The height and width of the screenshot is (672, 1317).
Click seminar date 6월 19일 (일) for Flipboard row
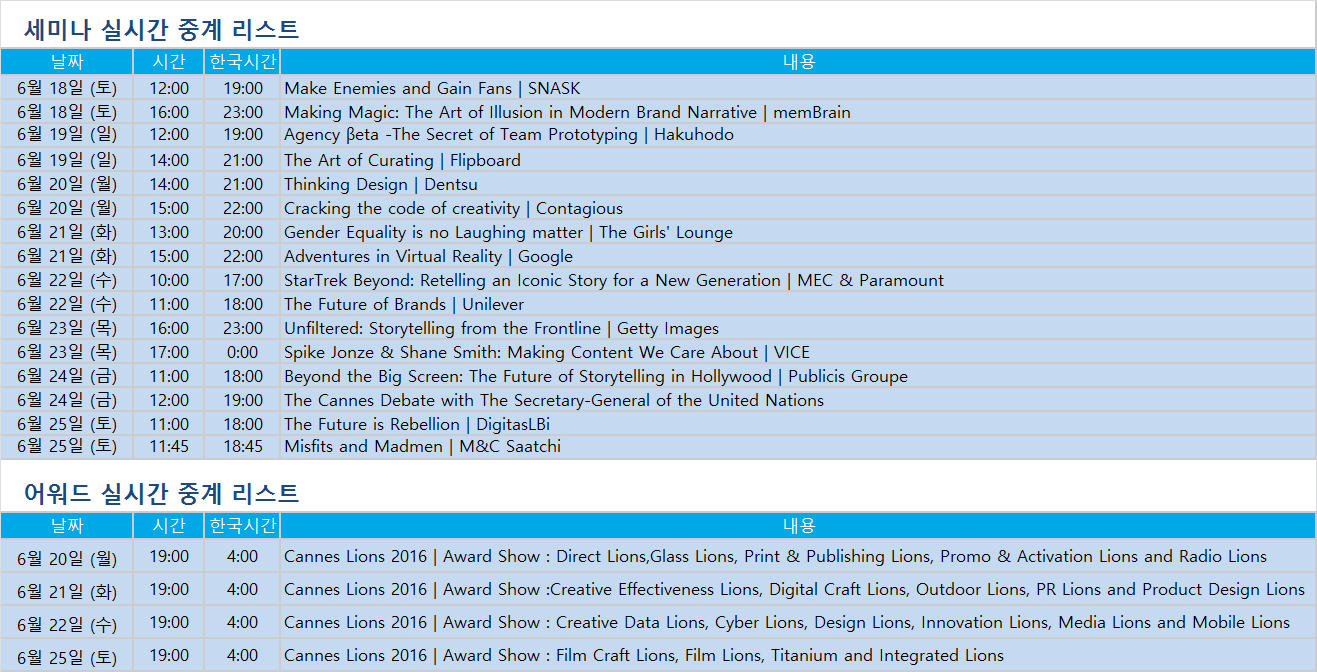coord(67,160)
